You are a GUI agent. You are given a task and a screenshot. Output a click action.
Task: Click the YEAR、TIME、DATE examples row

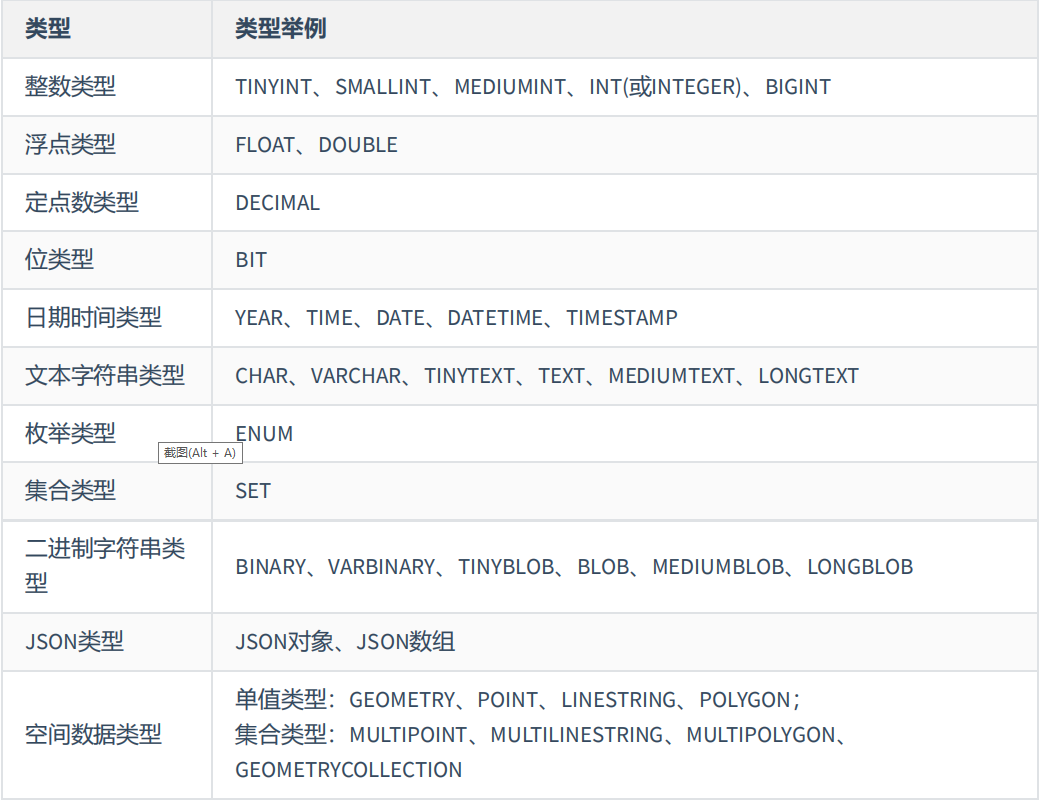(x=456, y=318)
